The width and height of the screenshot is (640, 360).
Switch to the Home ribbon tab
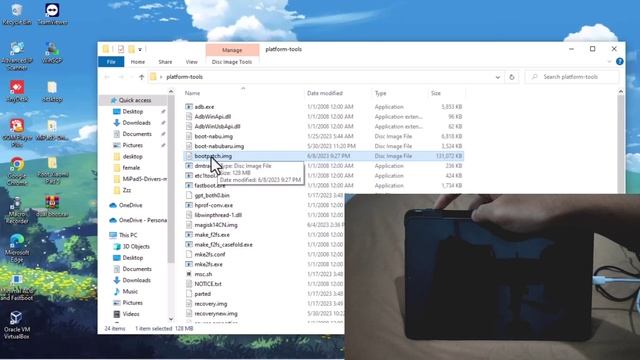pos(138,62)
